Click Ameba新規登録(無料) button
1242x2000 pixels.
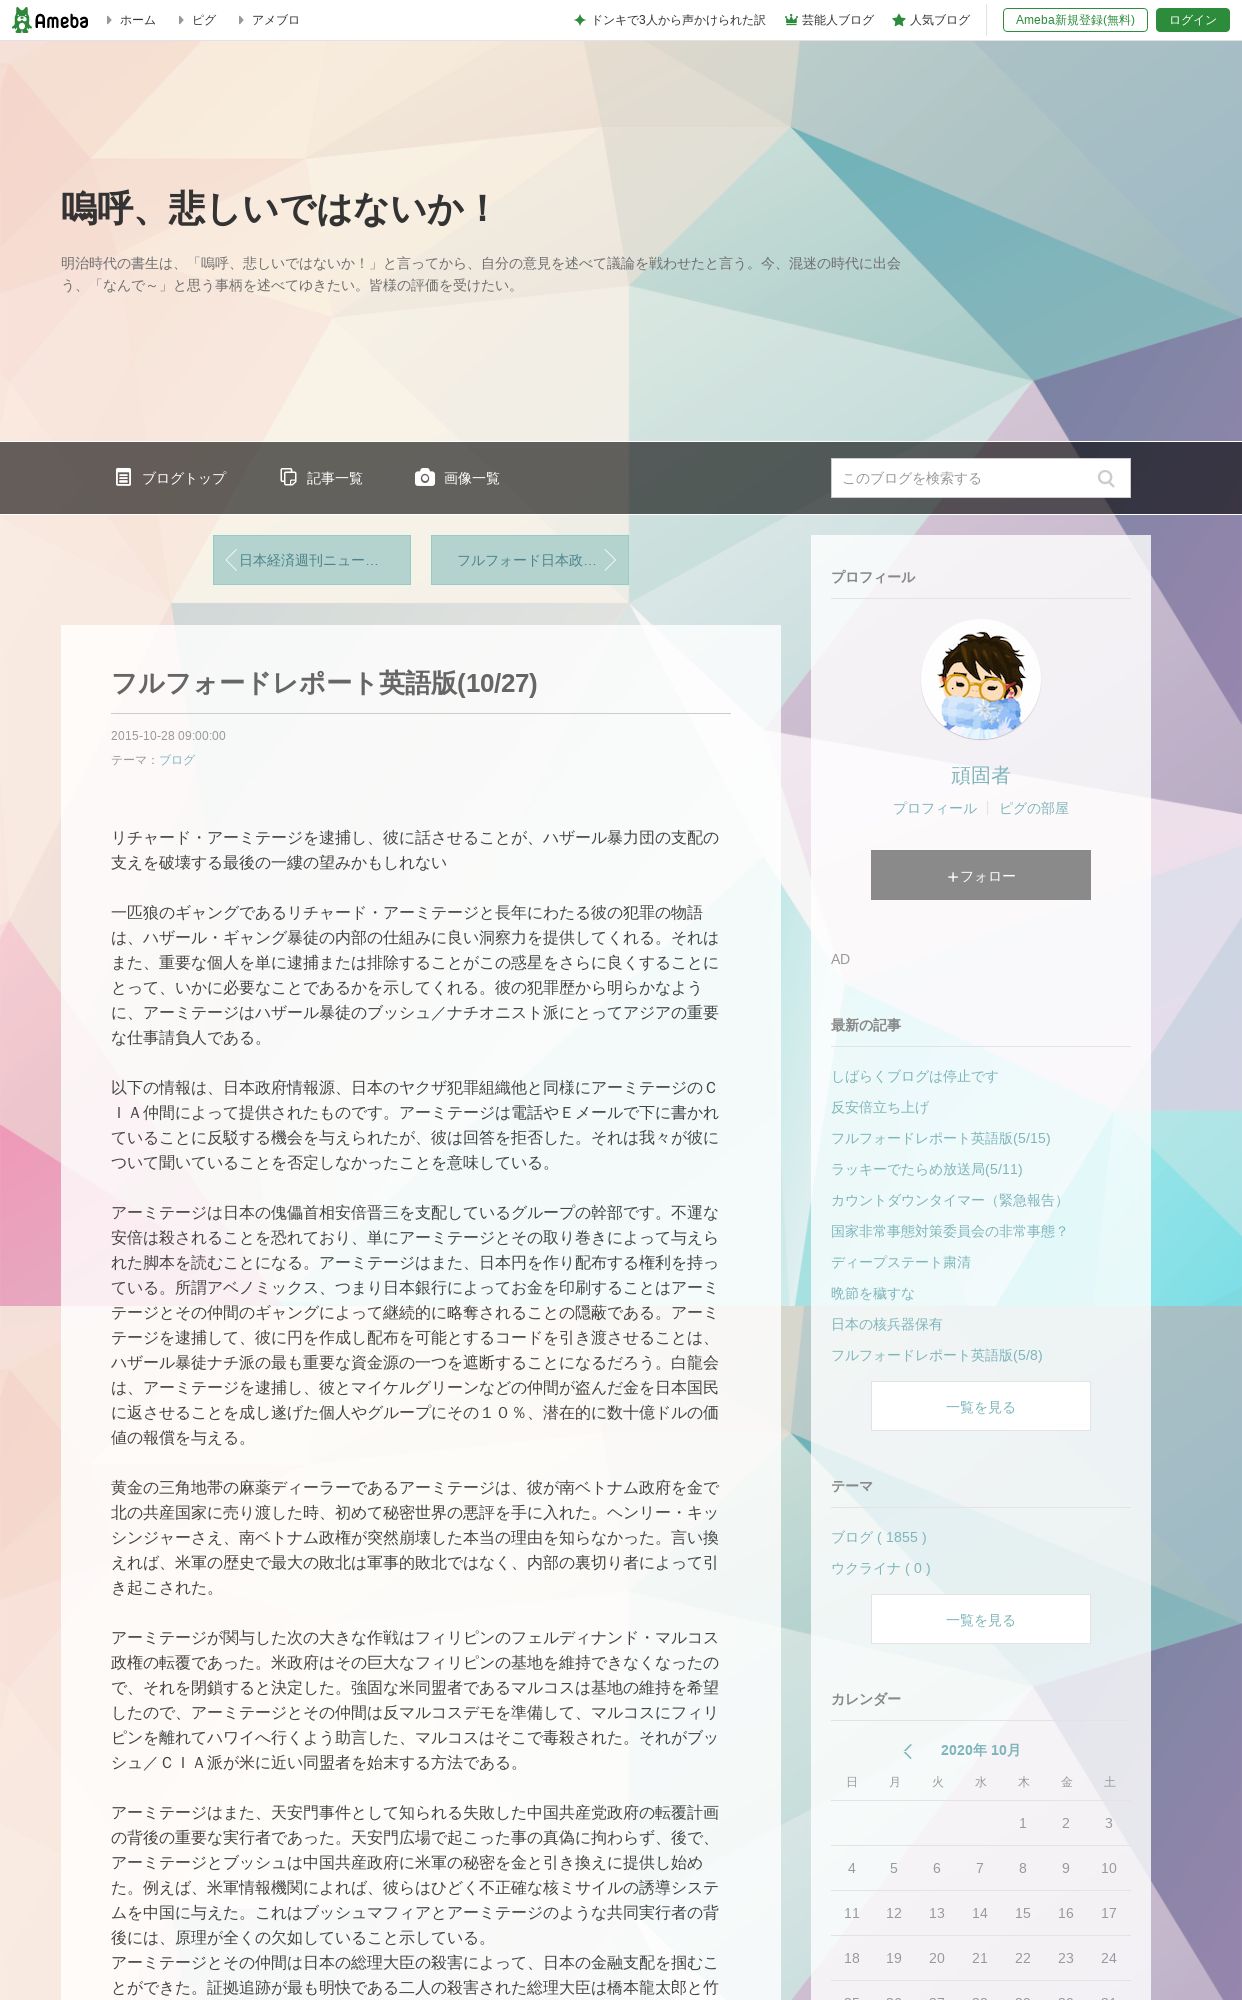coord(1075,20)
